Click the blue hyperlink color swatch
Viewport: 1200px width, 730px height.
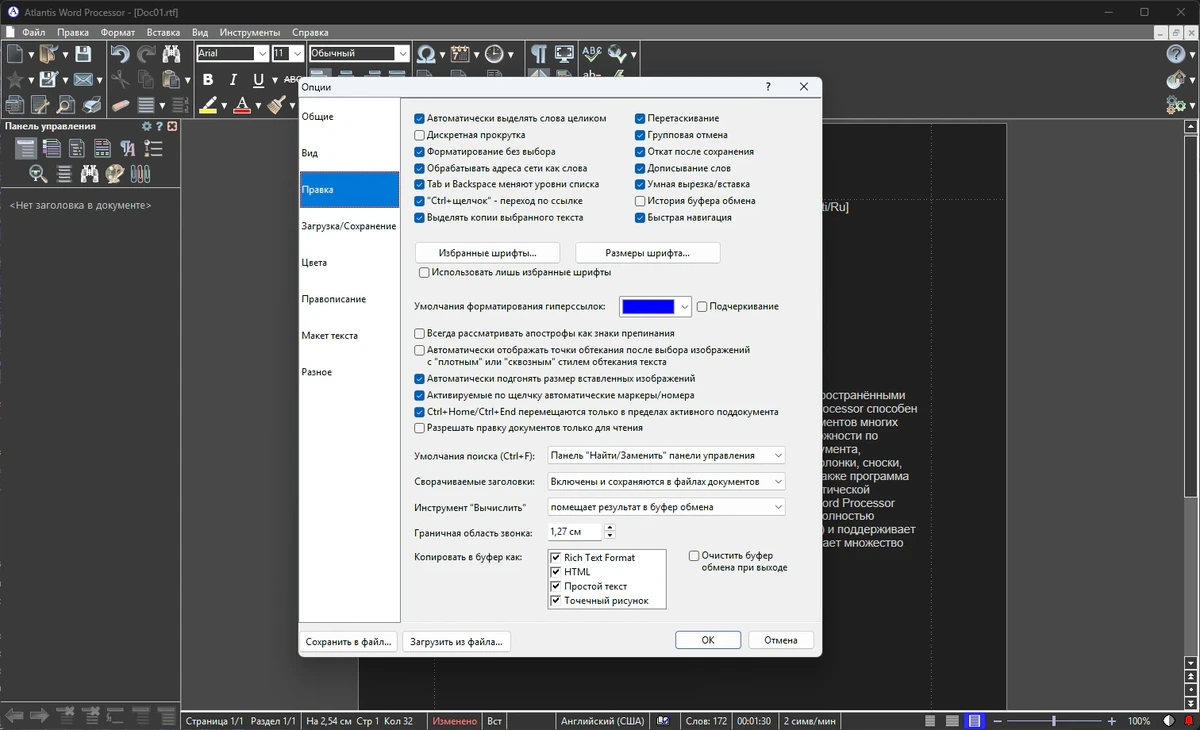(x=648, y=306)
